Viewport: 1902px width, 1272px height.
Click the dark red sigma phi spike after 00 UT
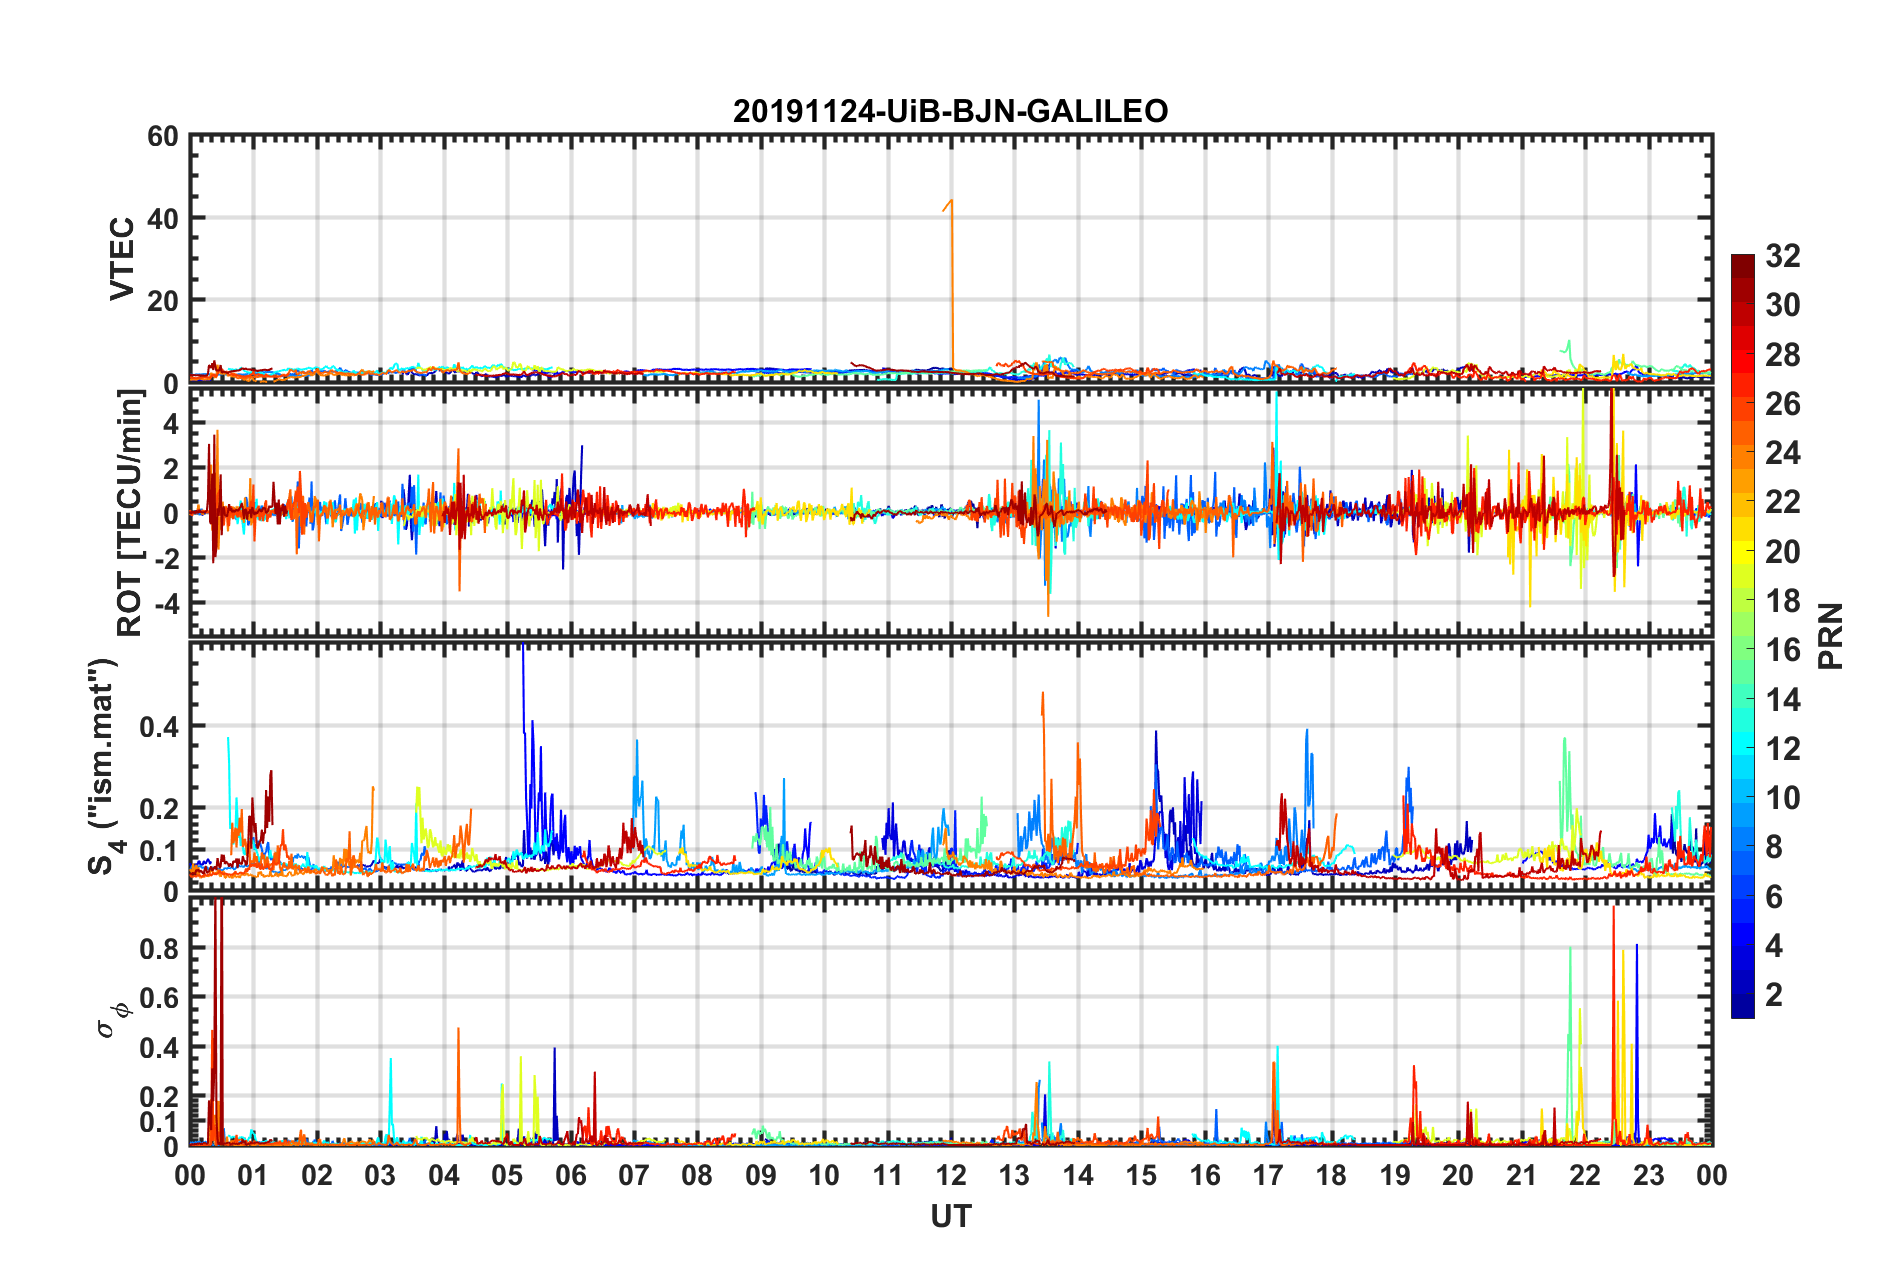217,1020
